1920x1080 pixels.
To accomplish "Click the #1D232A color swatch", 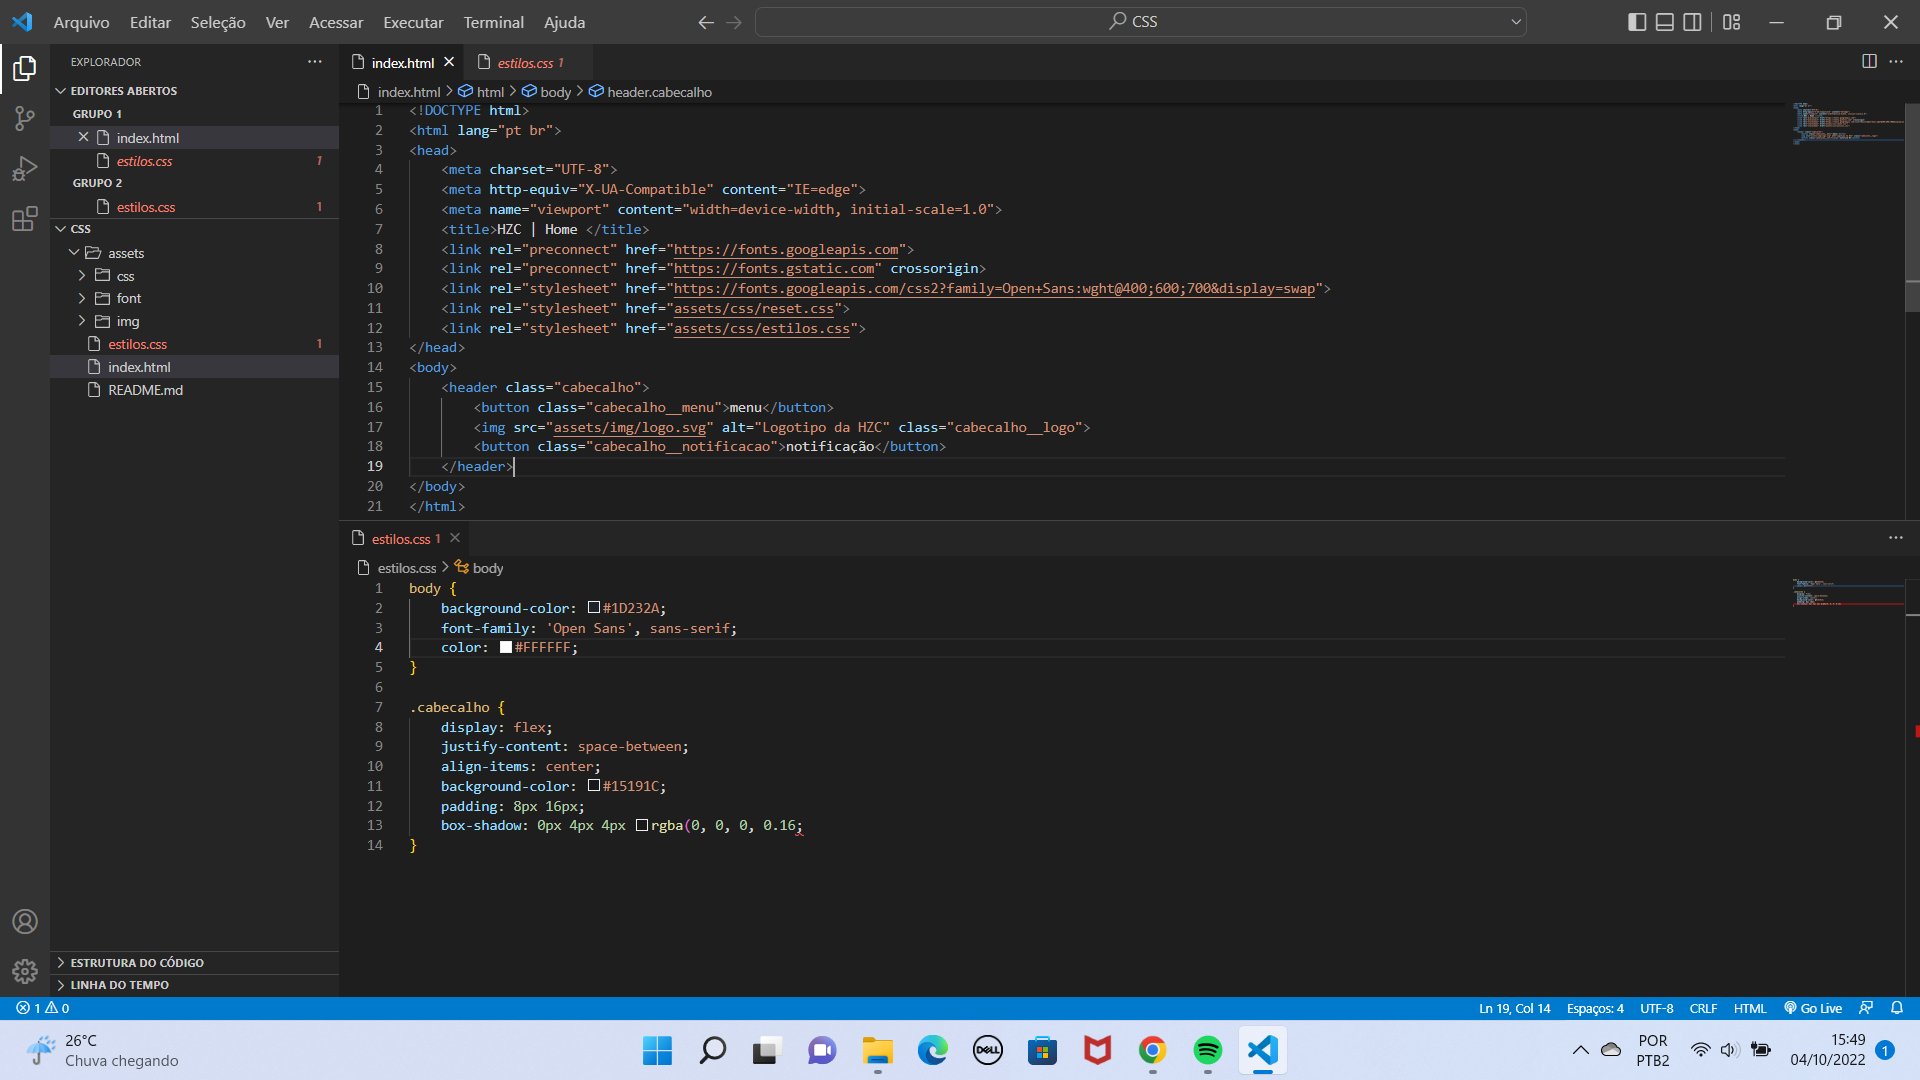I will pos(594,608).
